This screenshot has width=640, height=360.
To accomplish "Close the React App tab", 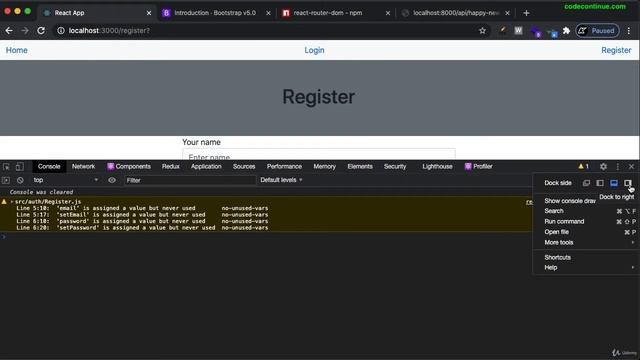I will pos(149,13).
